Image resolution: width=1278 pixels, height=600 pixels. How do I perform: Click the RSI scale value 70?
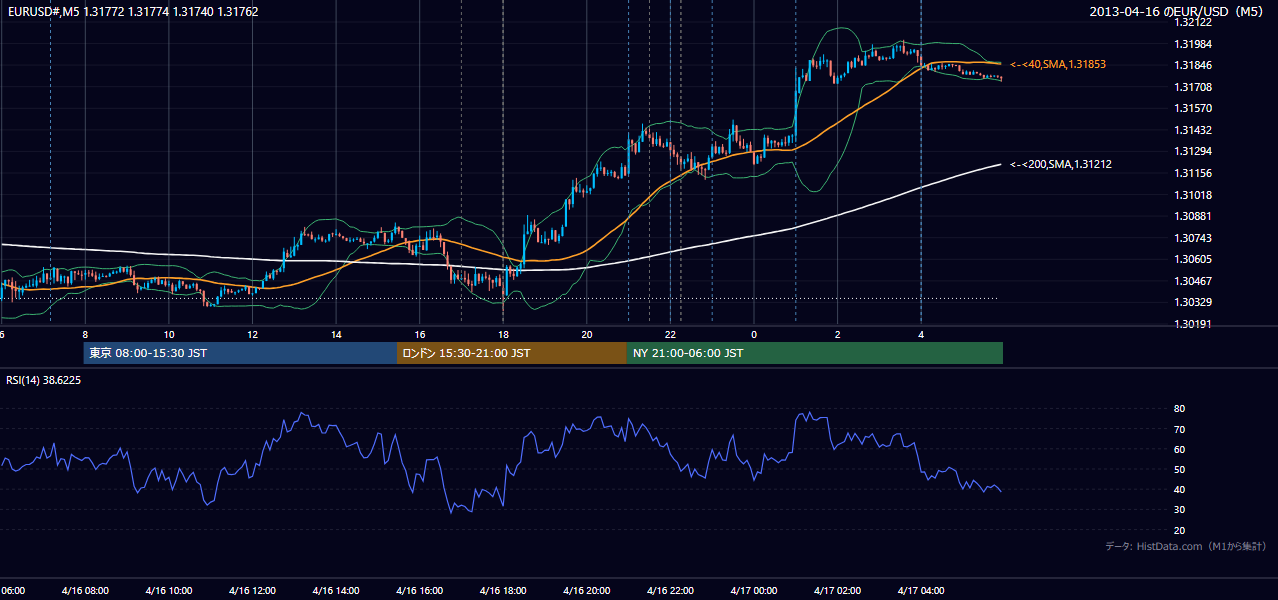coord(1180,429)
